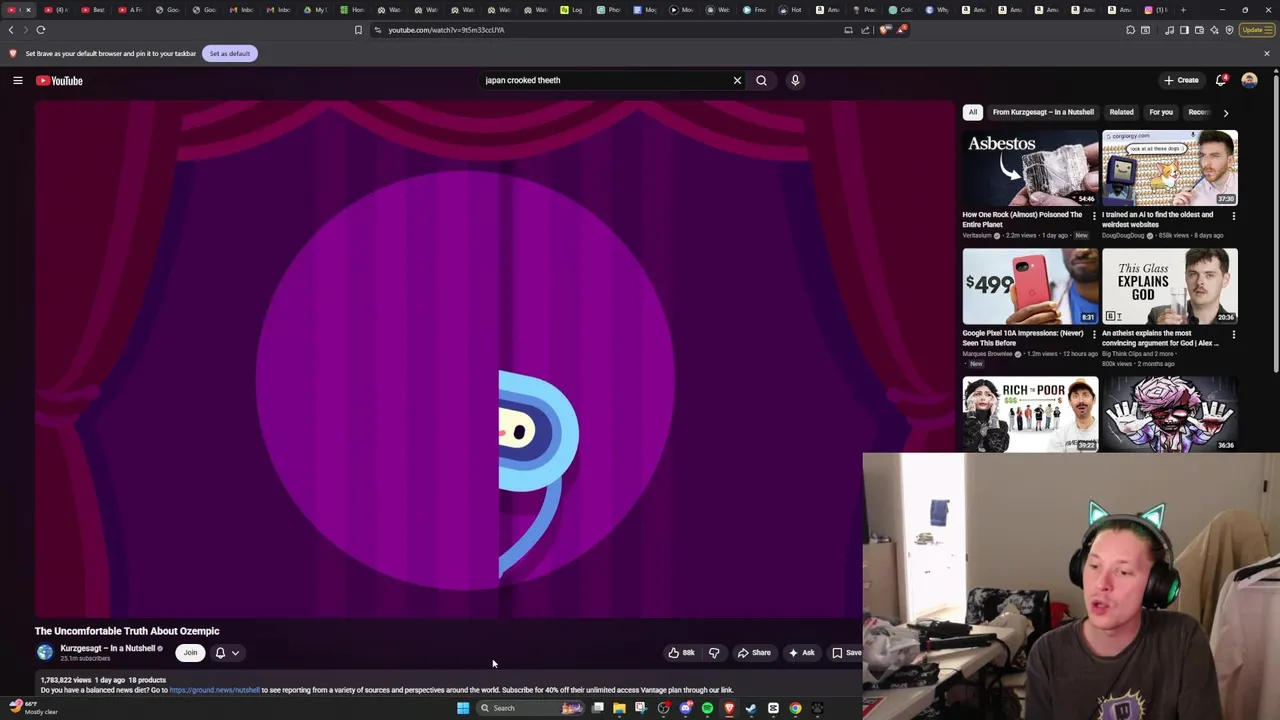Dislike the video with thumbs down
This screenshot has height=720, width=1280.
[x=714, y=653]
